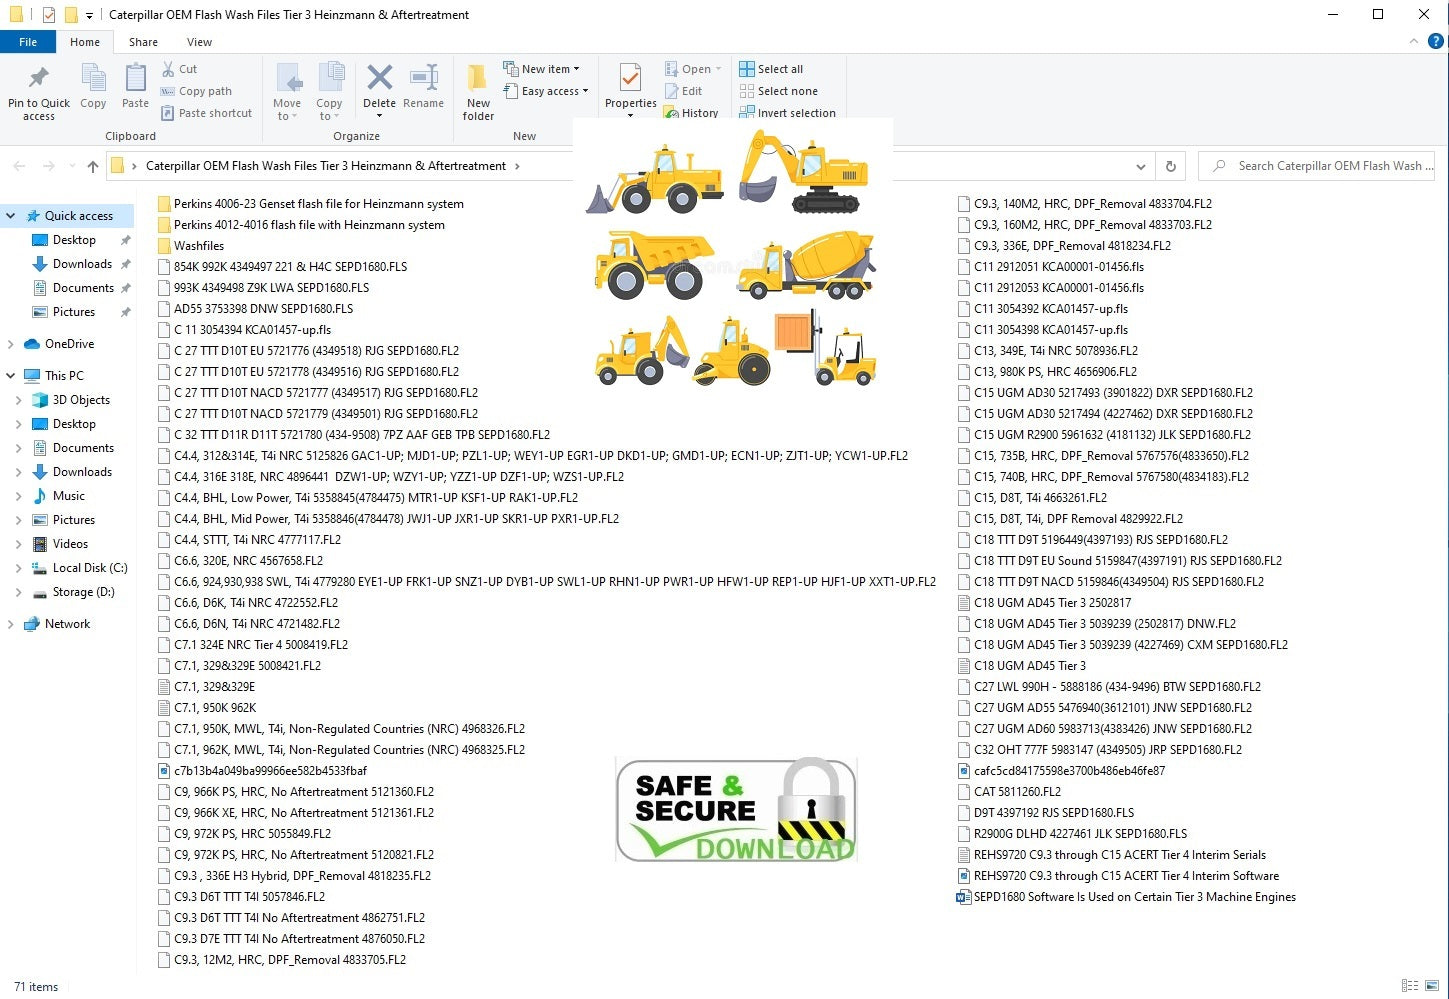This screenshot has height=999, width=1449.
Task: Refresh the current folder view
Action: (1170, 166)
